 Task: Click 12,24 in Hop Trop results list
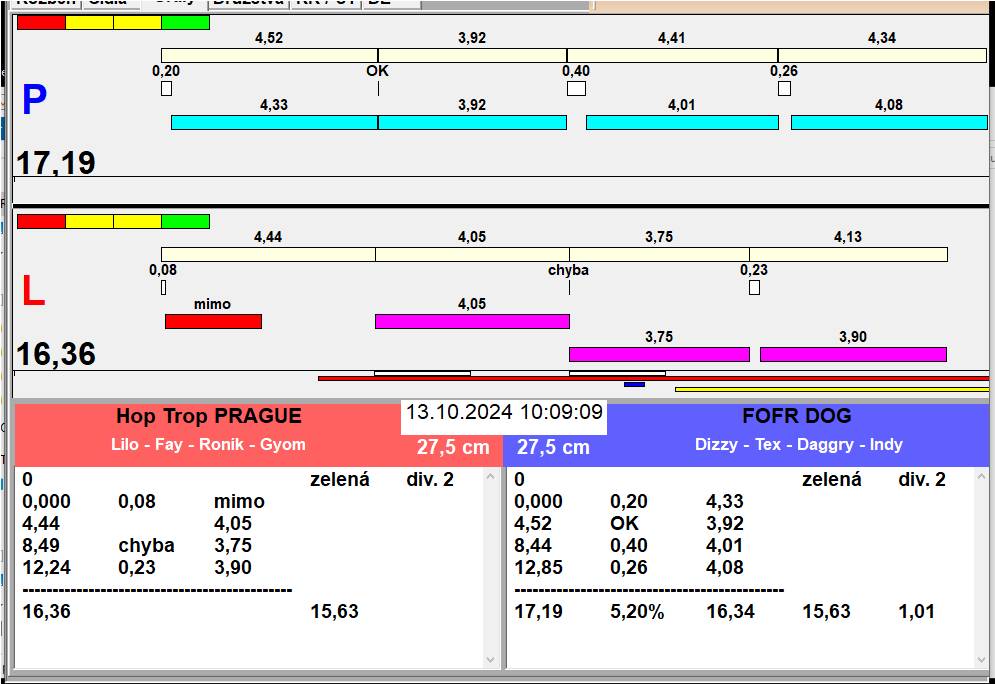[46, 567]
